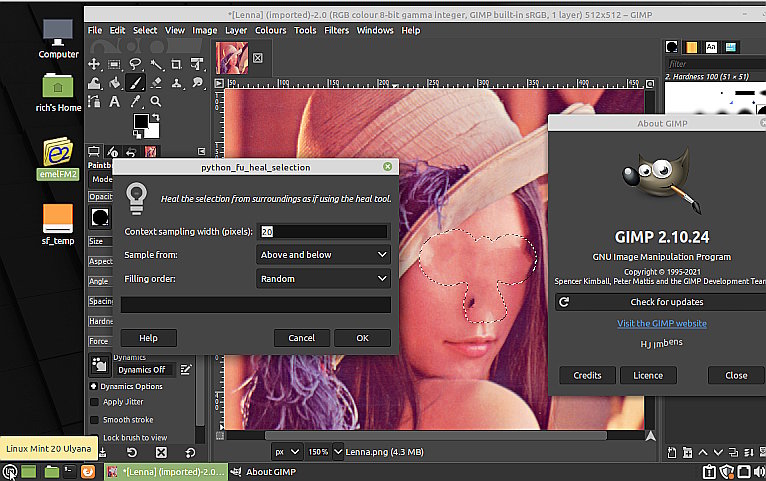Delete tool preset icon

tap(161, 453)
